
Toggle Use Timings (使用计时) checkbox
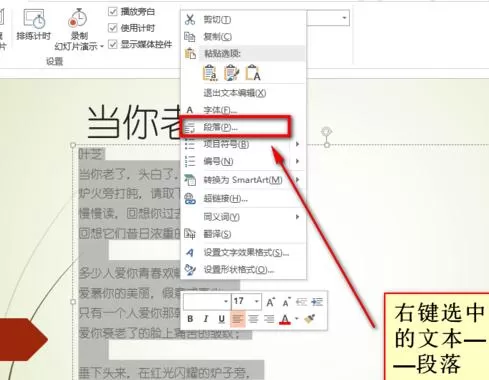pyautogui.click(x=113, y=28)
